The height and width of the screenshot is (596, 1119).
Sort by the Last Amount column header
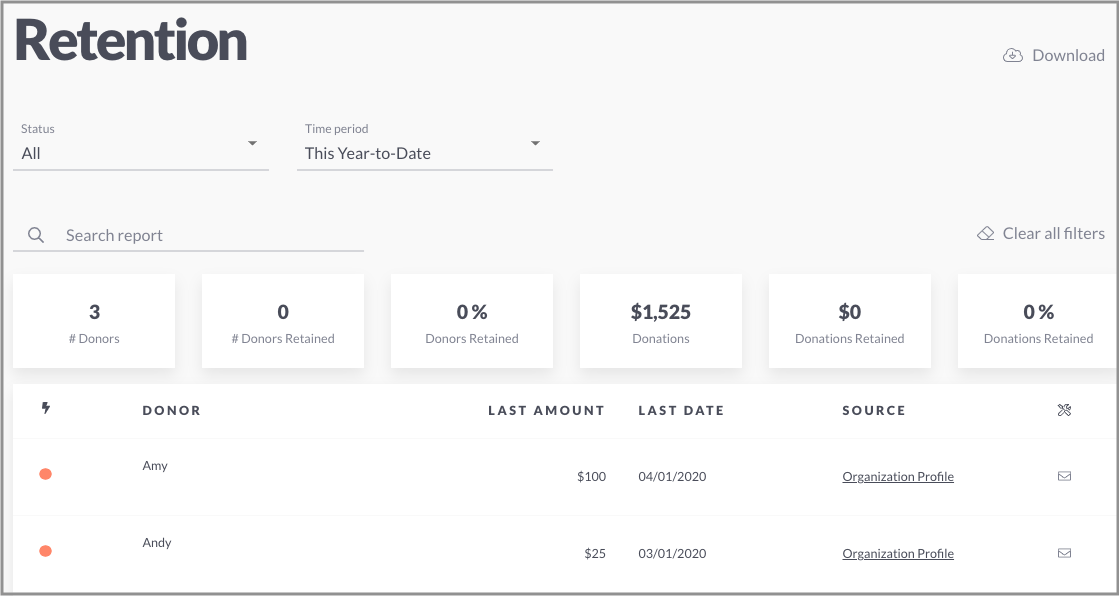pyautogui.click(x=547, y=410)
